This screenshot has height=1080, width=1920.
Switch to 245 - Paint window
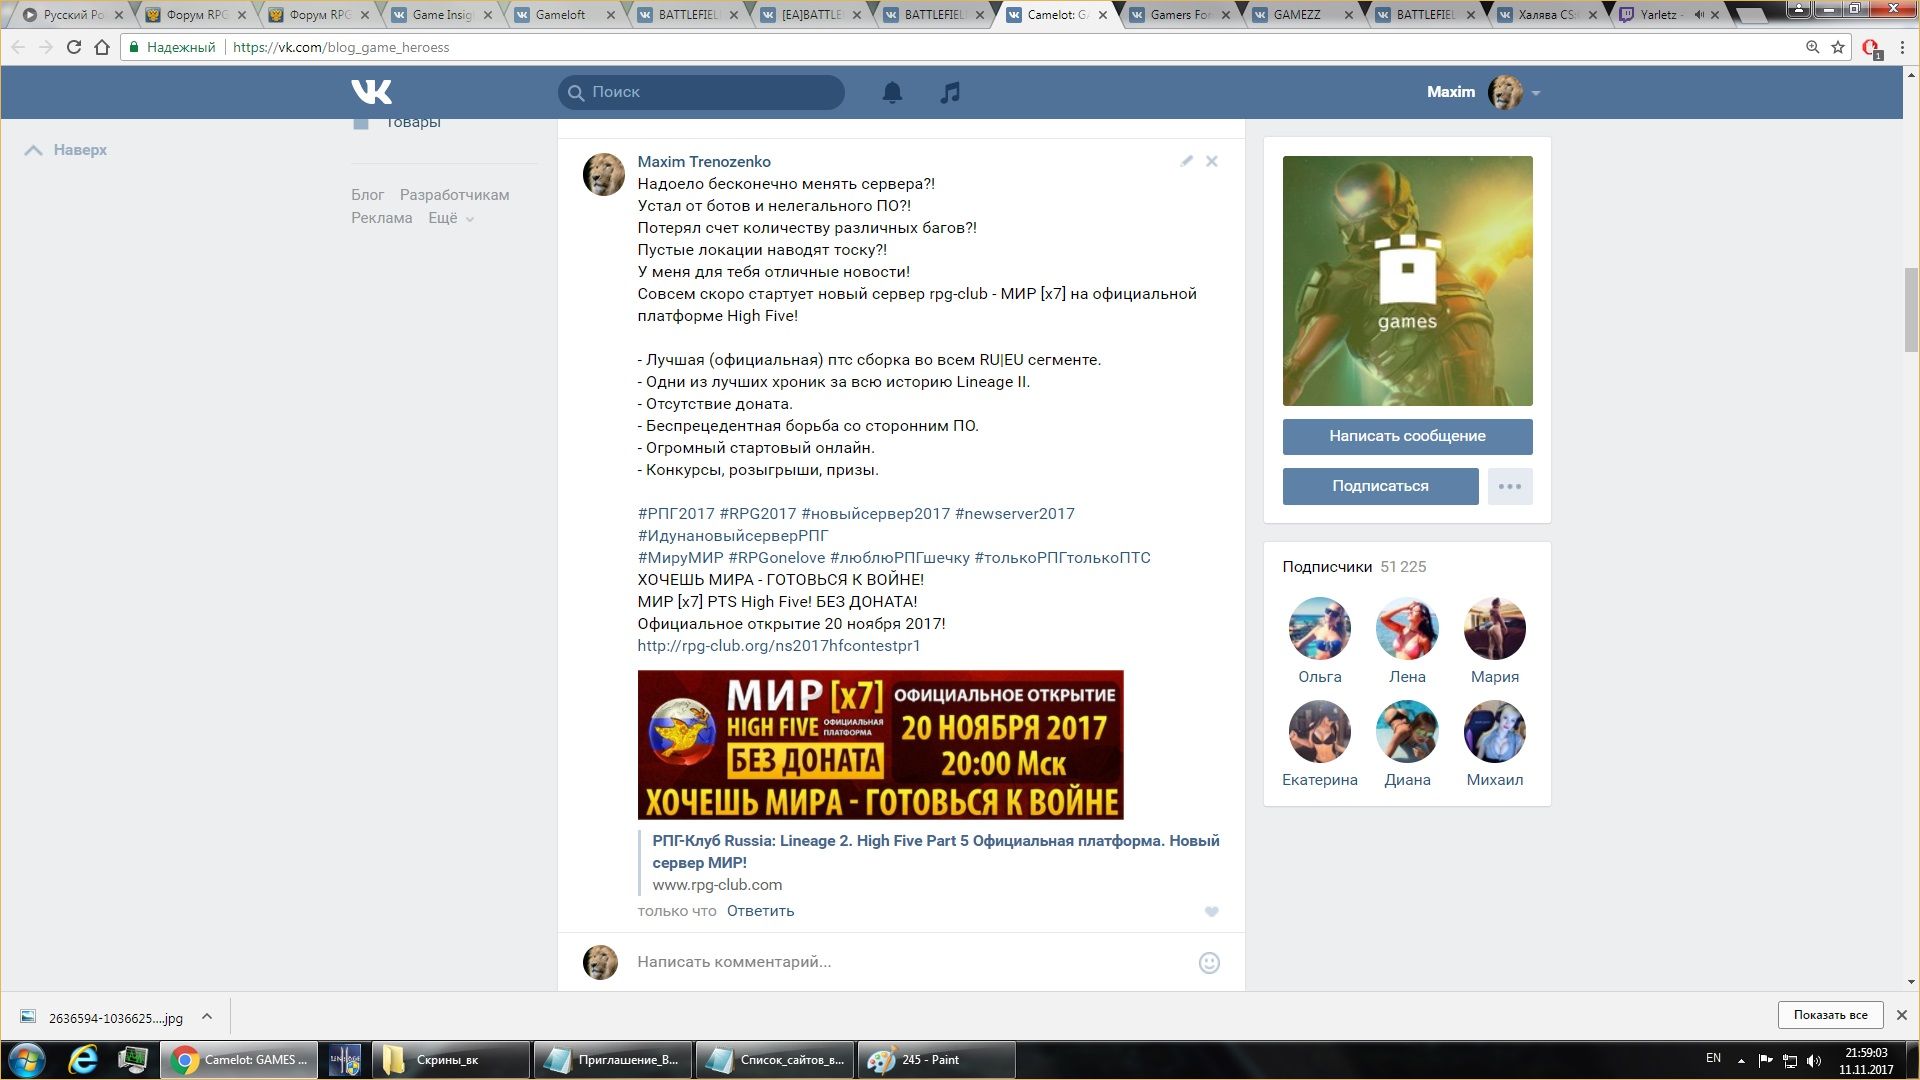[936, 1060]
